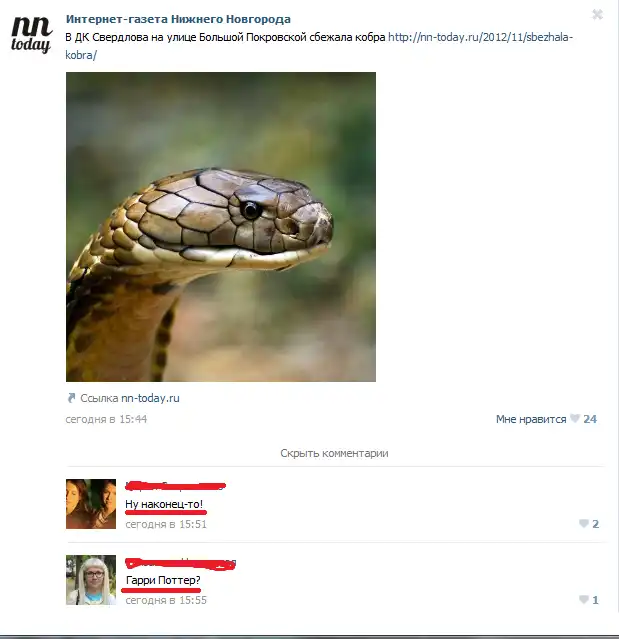Click the share arrow icon beside Ссылка
The image size is (619, 639).
[x=71, y=398]
